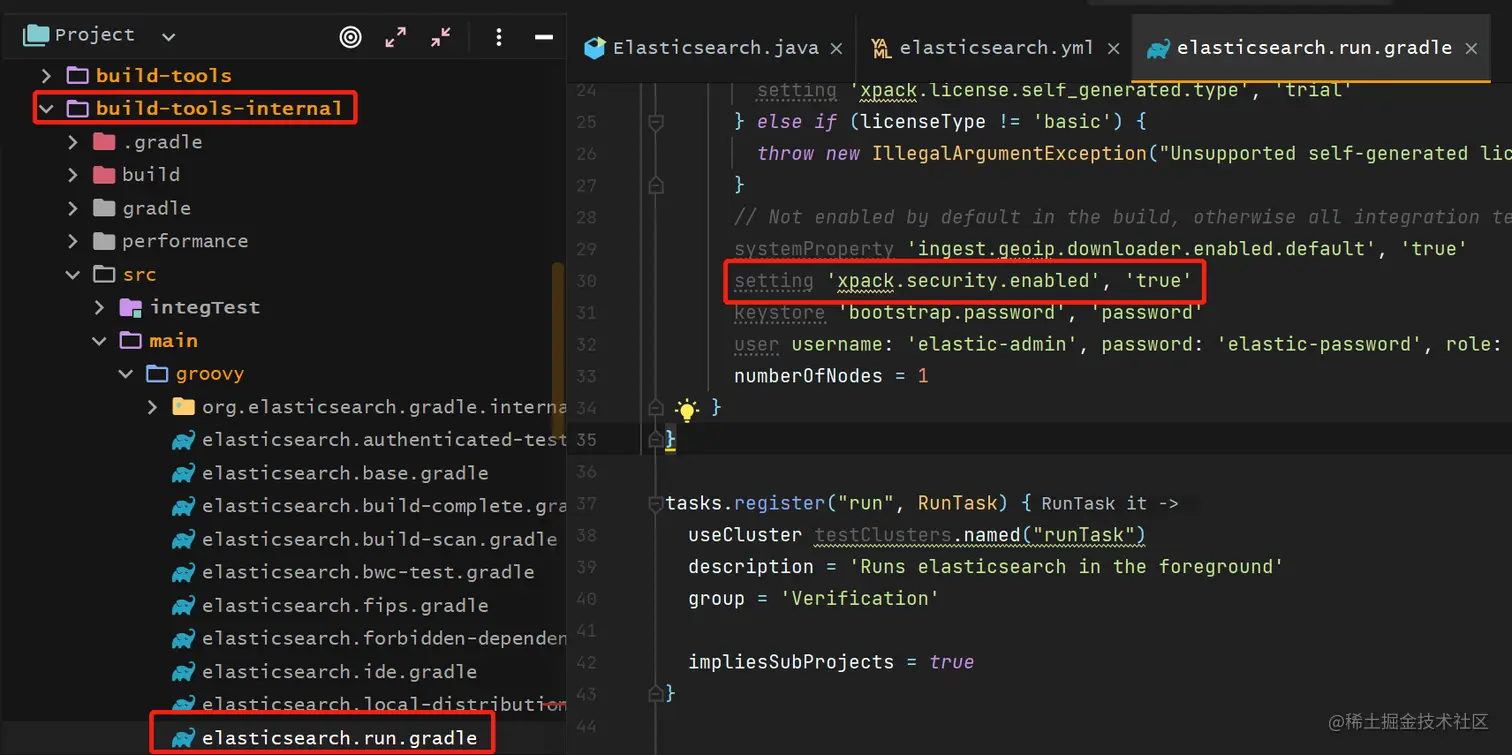Select the main folder name
Viewport: 1512px width, 755px height.
[x=174, y=341]
